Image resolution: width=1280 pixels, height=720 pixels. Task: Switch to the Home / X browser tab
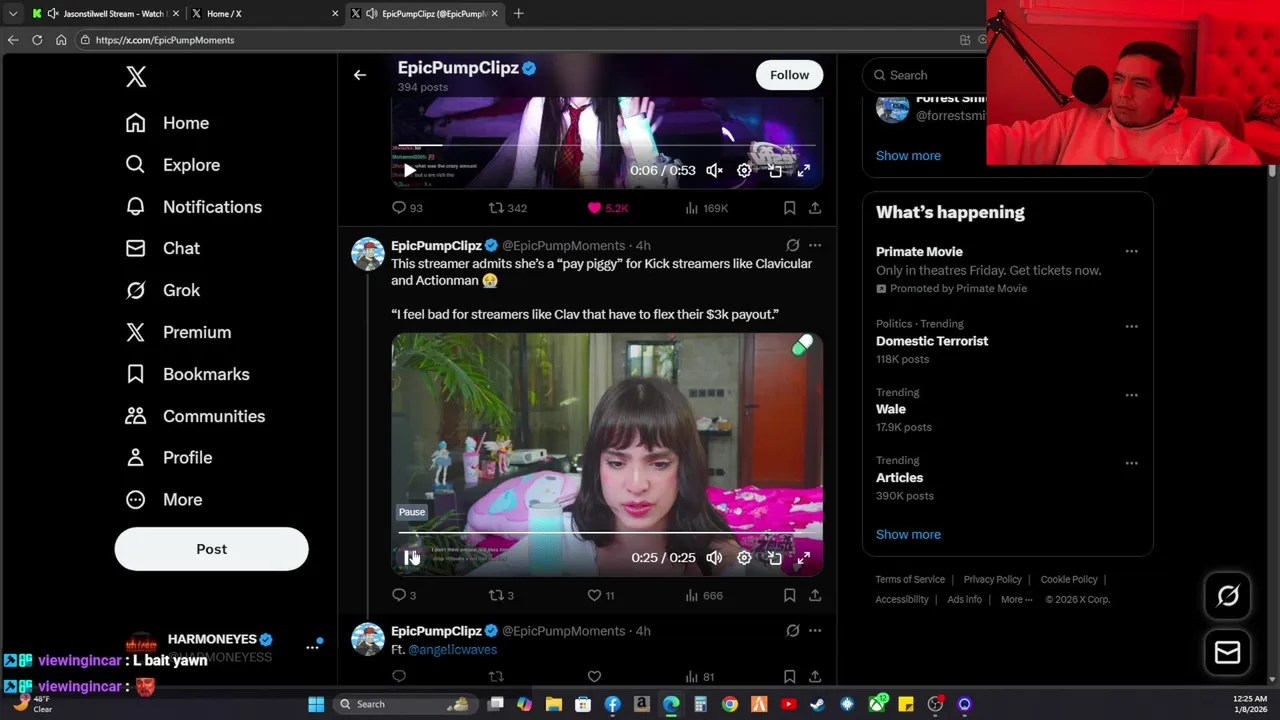coord(265,14)
